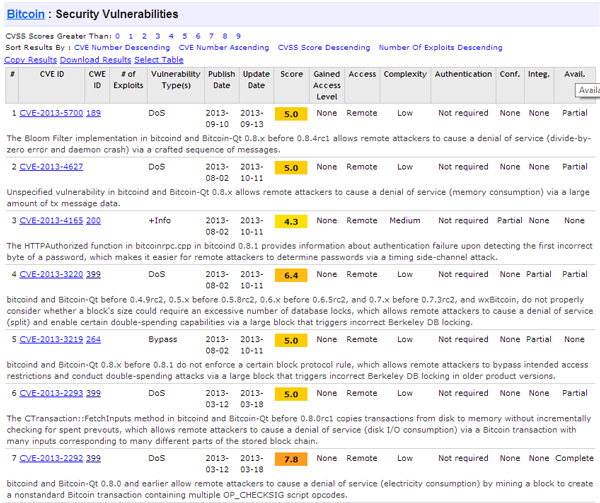The width and height of the screenshot is (600, 503).
Task: Open CWE ID 264 for CVE-2013-3219
Action: [93, 339]
